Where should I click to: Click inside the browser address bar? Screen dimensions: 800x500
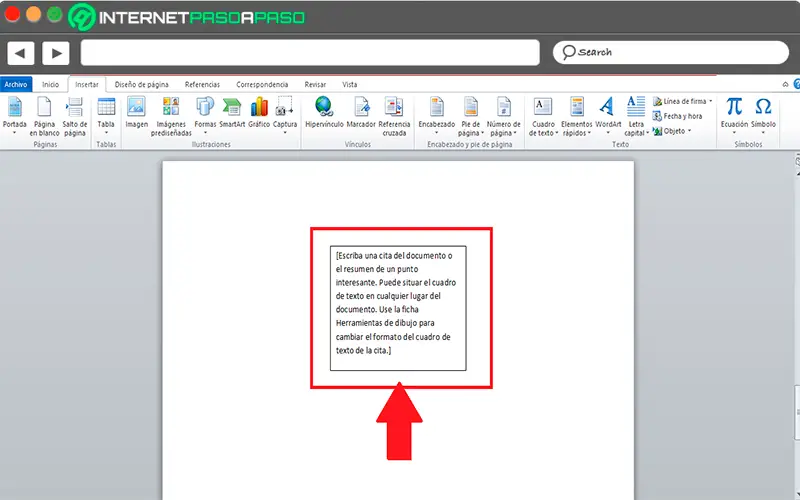click(x=310, y=53)
